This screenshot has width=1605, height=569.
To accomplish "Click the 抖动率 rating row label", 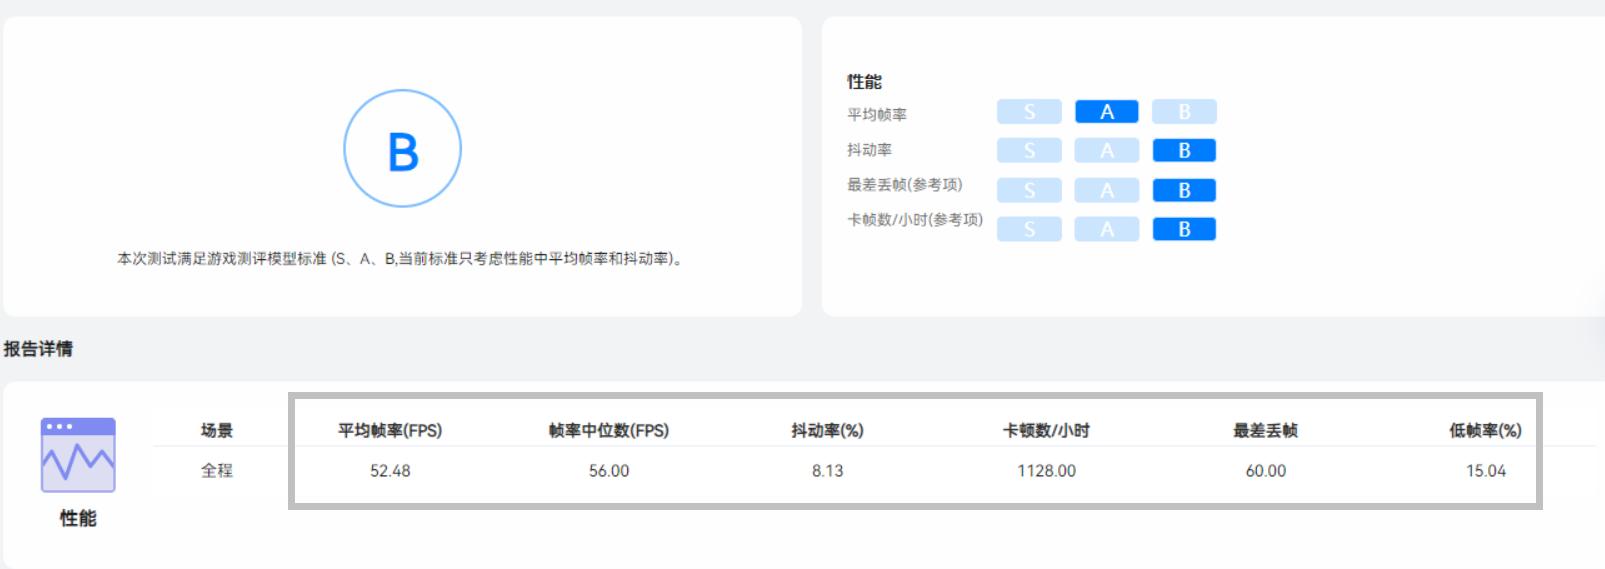I will click(869, 150).
